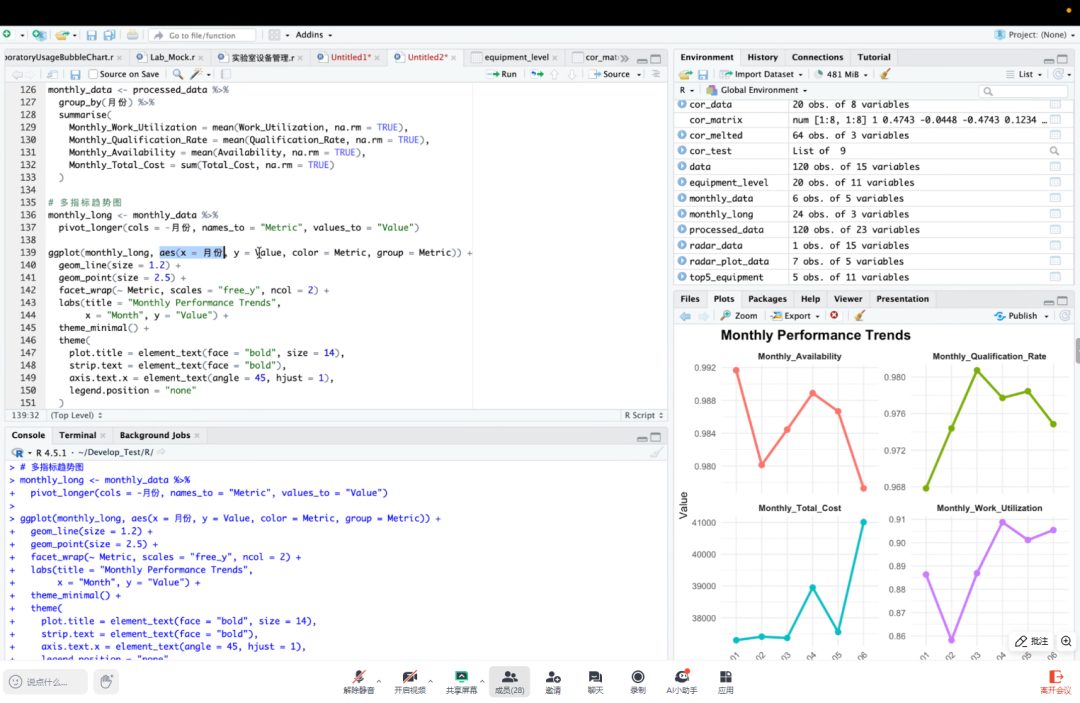View monthly_data as a table grid
The image size is (1080, 703).
[x=1055, y=198]
